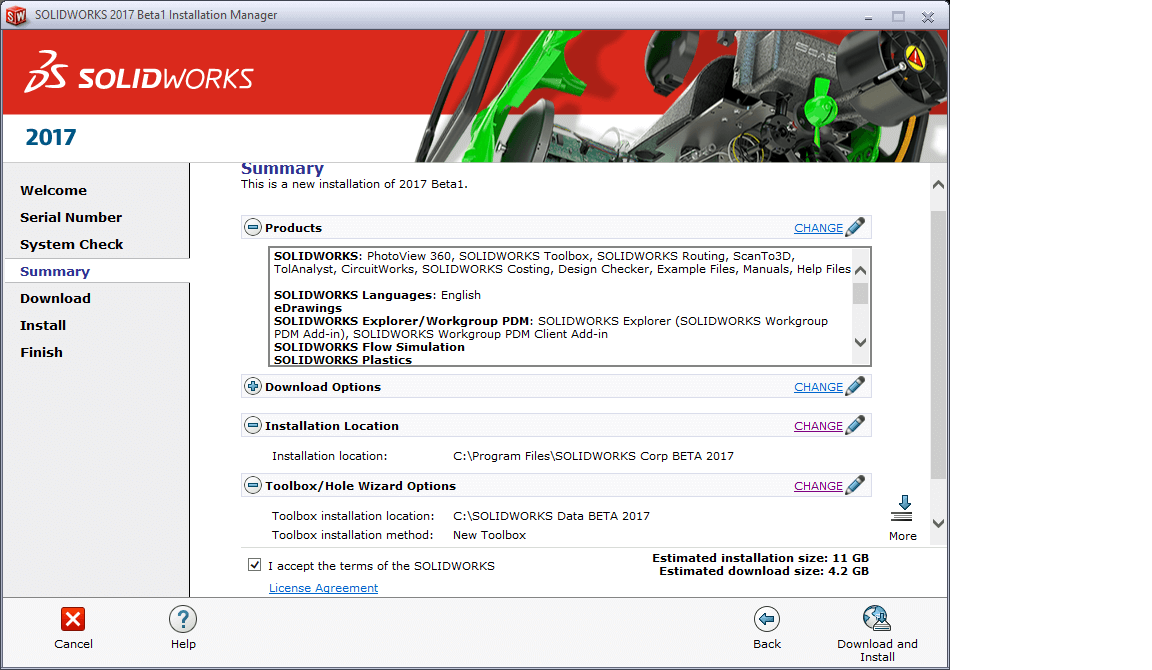
Task: Click the SOLIDWORKS Flow Simulation product entry
Action: (x=370, y=347)
